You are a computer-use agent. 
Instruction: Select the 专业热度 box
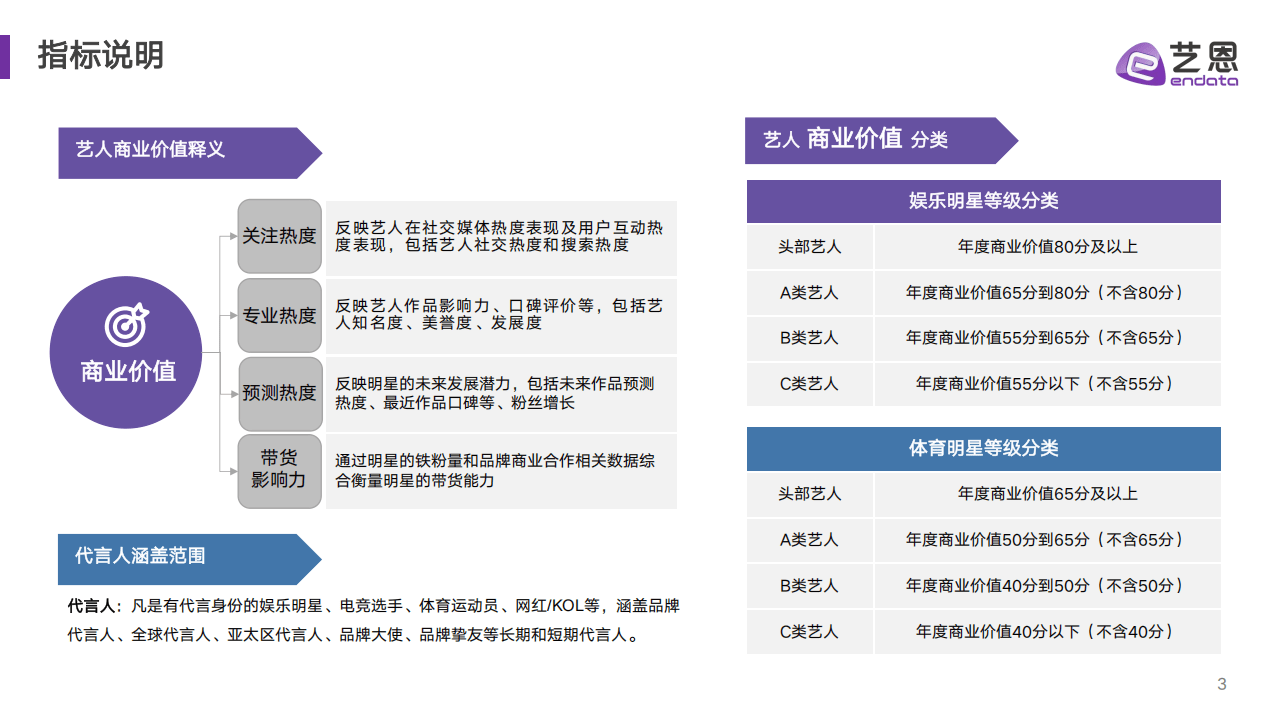tap(279, 316)
